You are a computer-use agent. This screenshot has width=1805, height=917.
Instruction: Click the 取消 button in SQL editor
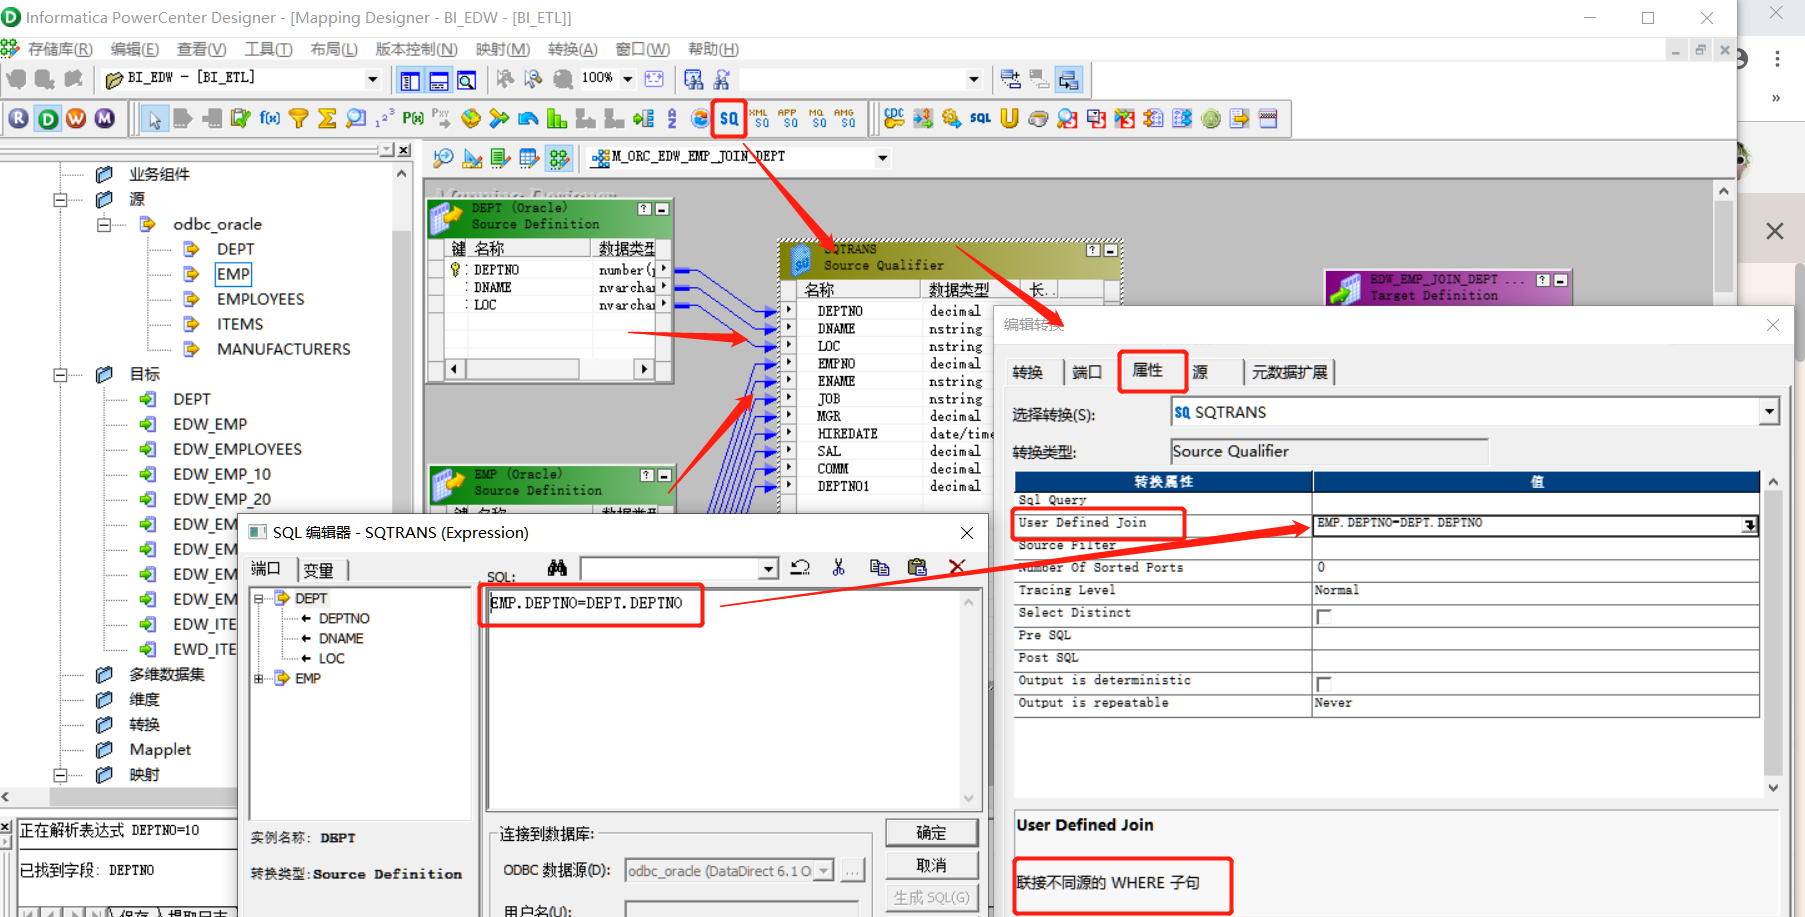point(931,865)
